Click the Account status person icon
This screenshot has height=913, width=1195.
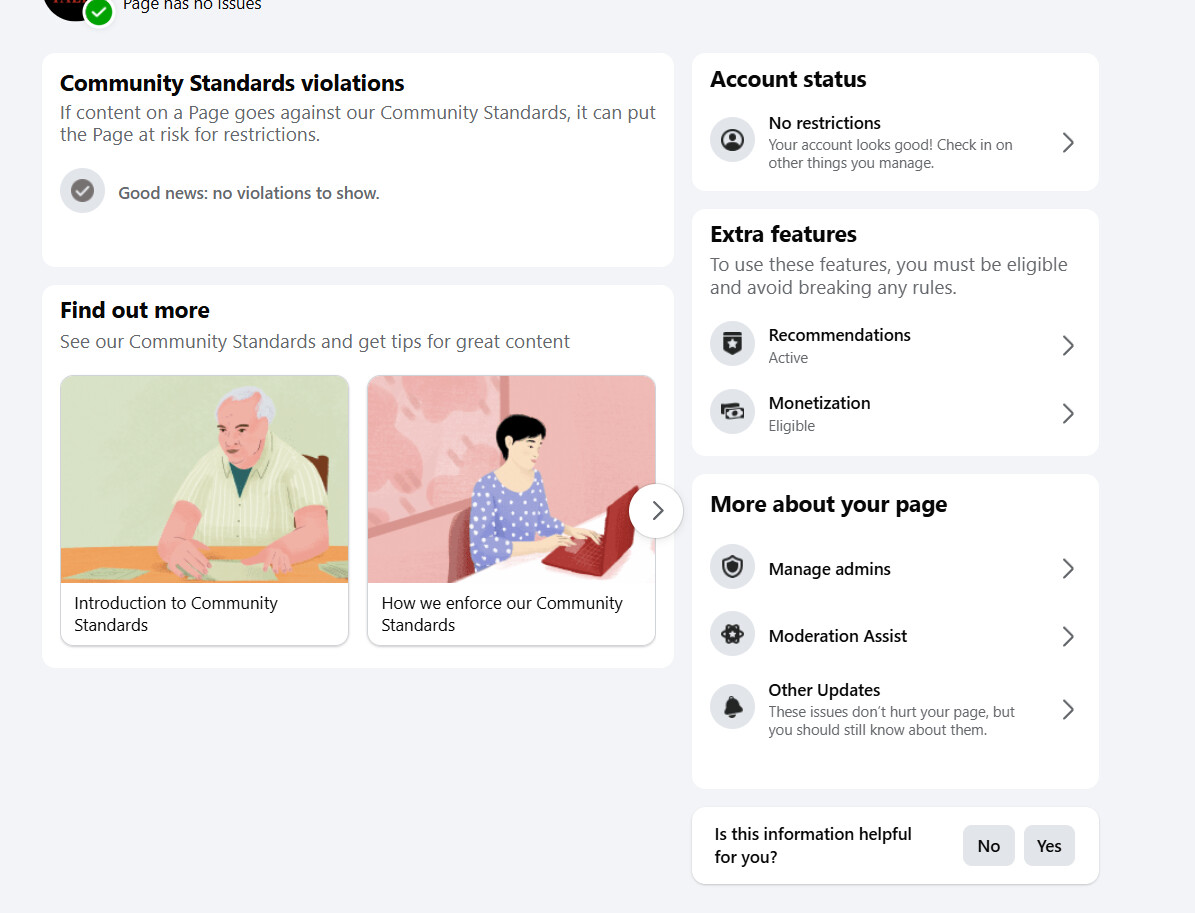point(732,139)
